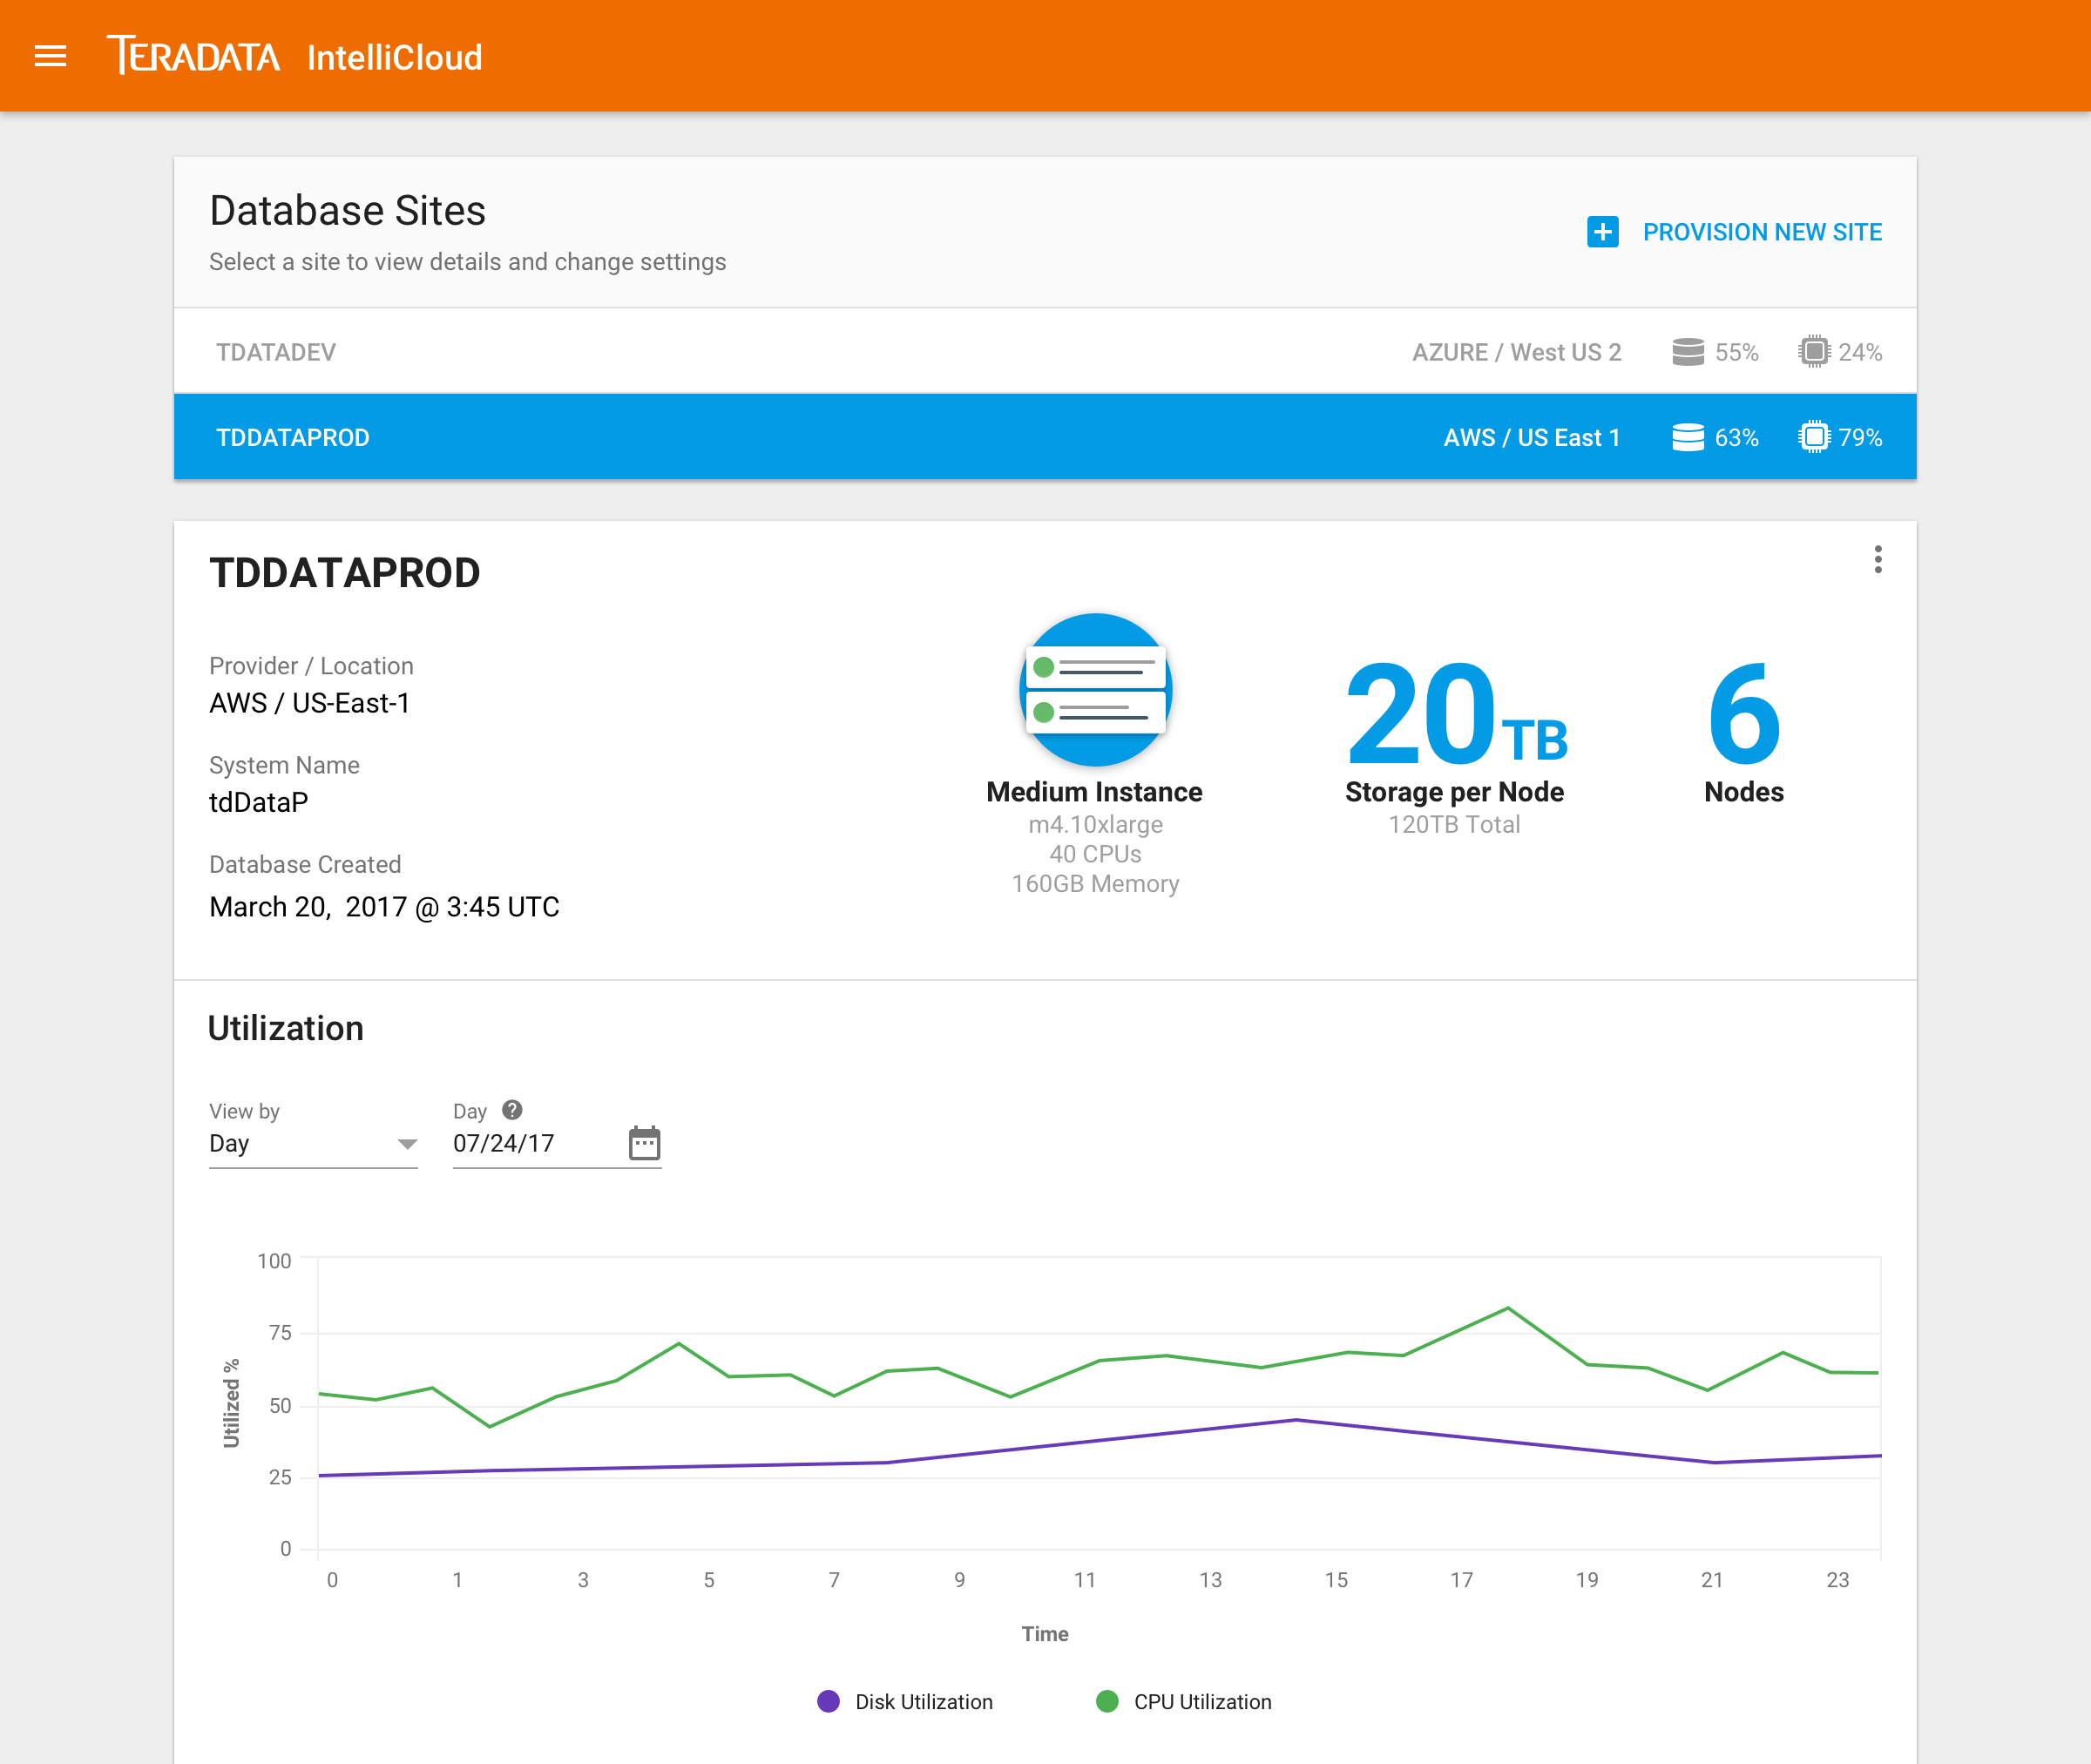Viewport: 2091px width, 1764px height.
Task: Click the 'AWS / US East 1' text
Action: pyautogui.click(x=1532, y=437)
